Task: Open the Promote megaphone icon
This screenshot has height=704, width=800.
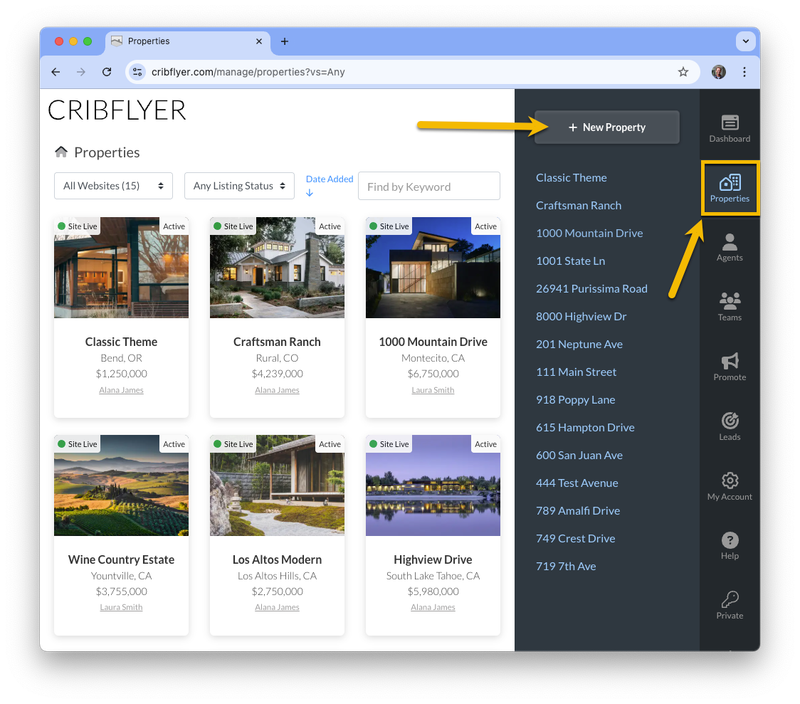Action: [x=730, y=367]
